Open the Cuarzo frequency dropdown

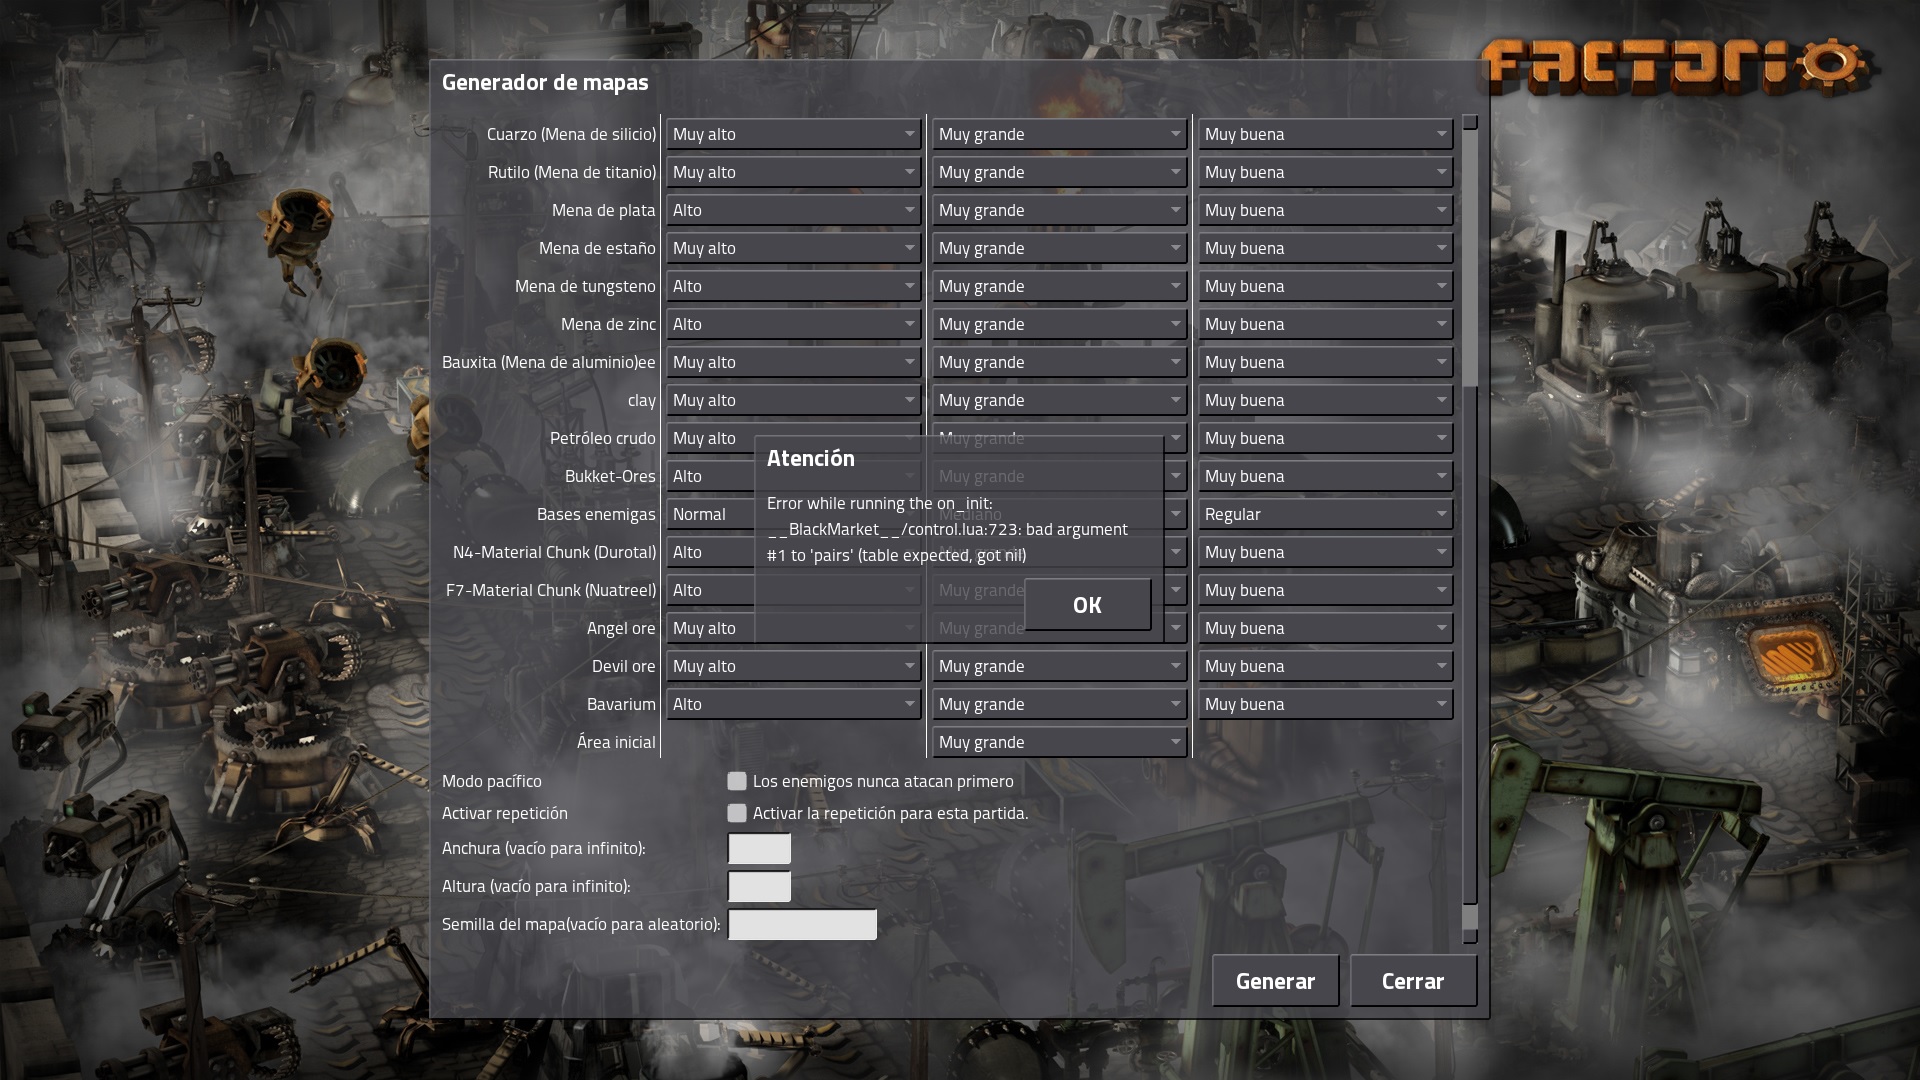pyautogui.click(x=794, y=134)
